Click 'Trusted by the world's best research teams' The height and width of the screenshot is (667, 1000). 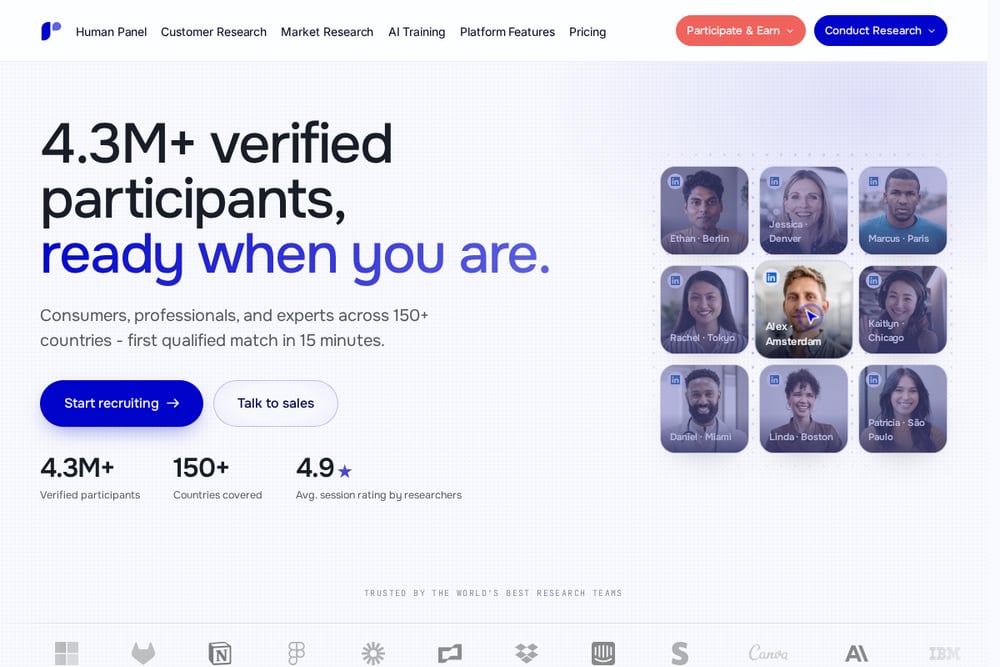click(493, 593)
